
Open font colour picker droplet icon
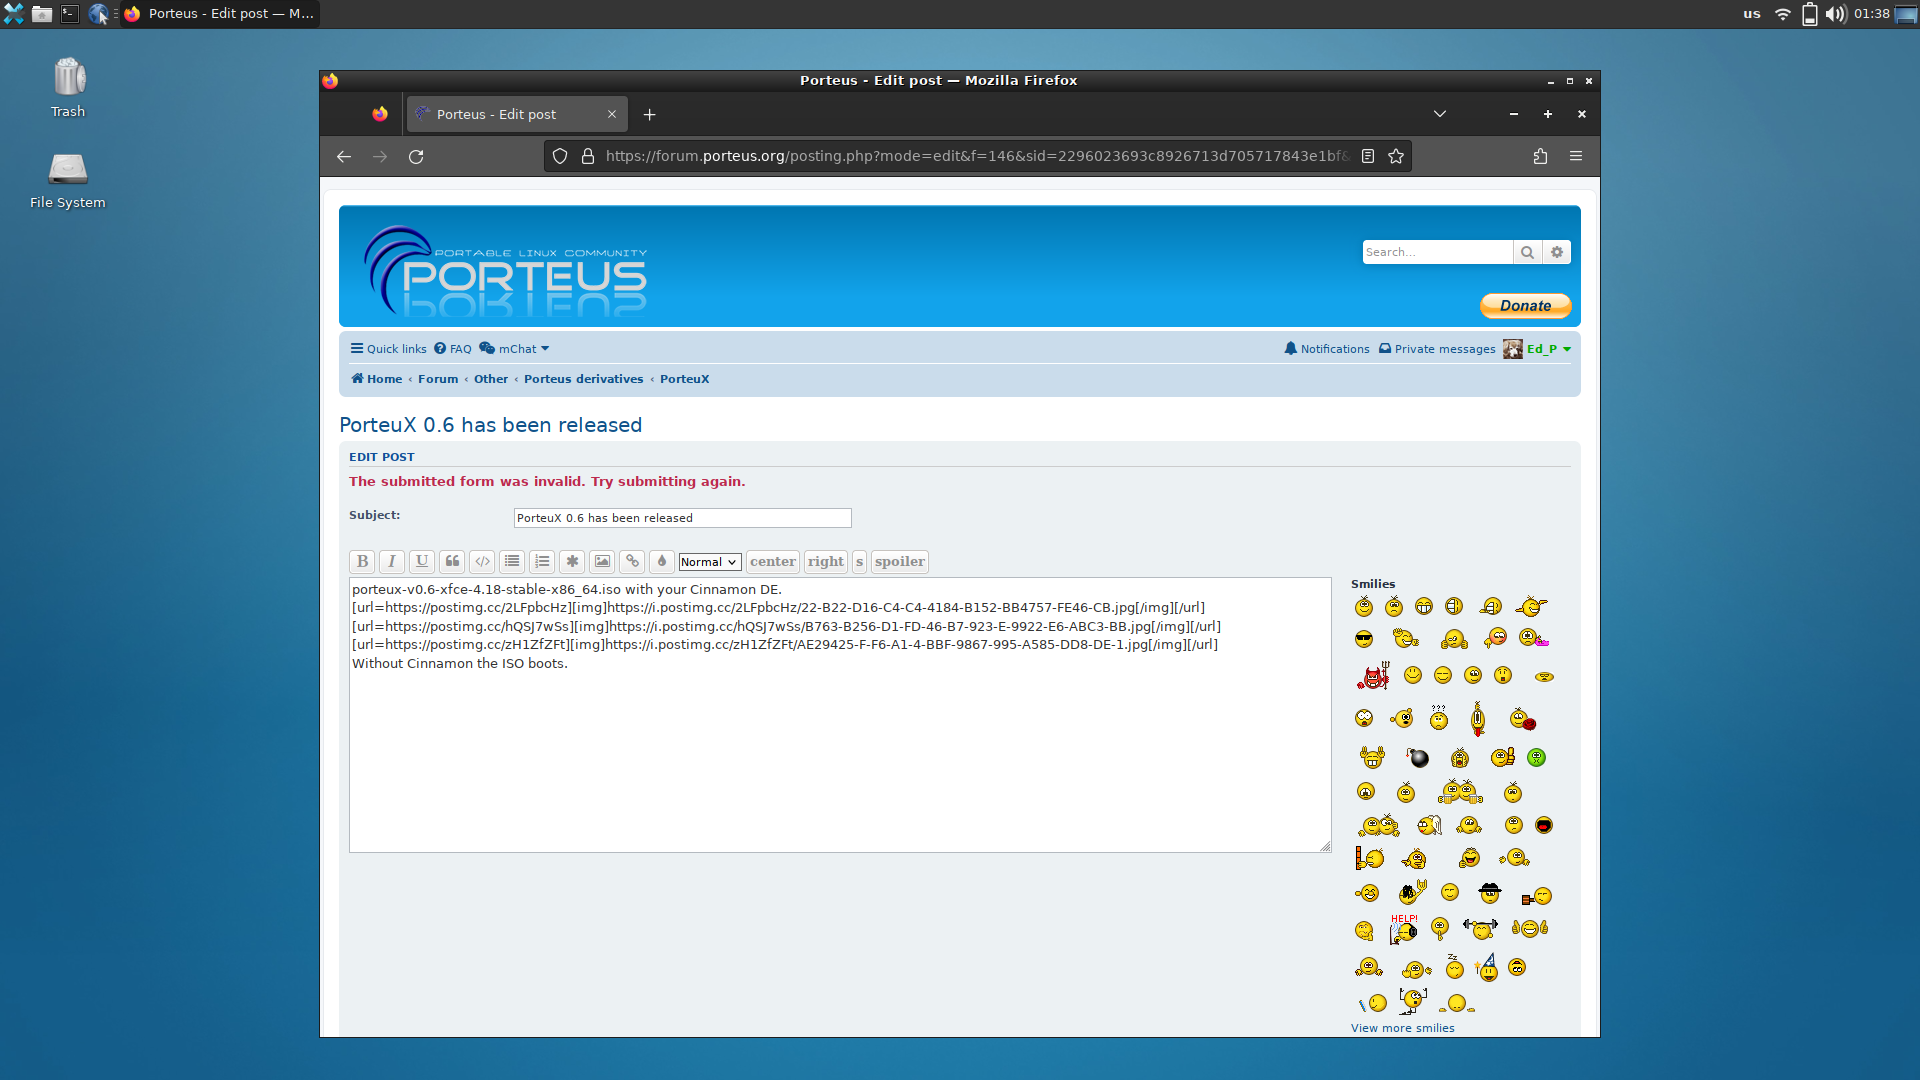tap(662, 562)
